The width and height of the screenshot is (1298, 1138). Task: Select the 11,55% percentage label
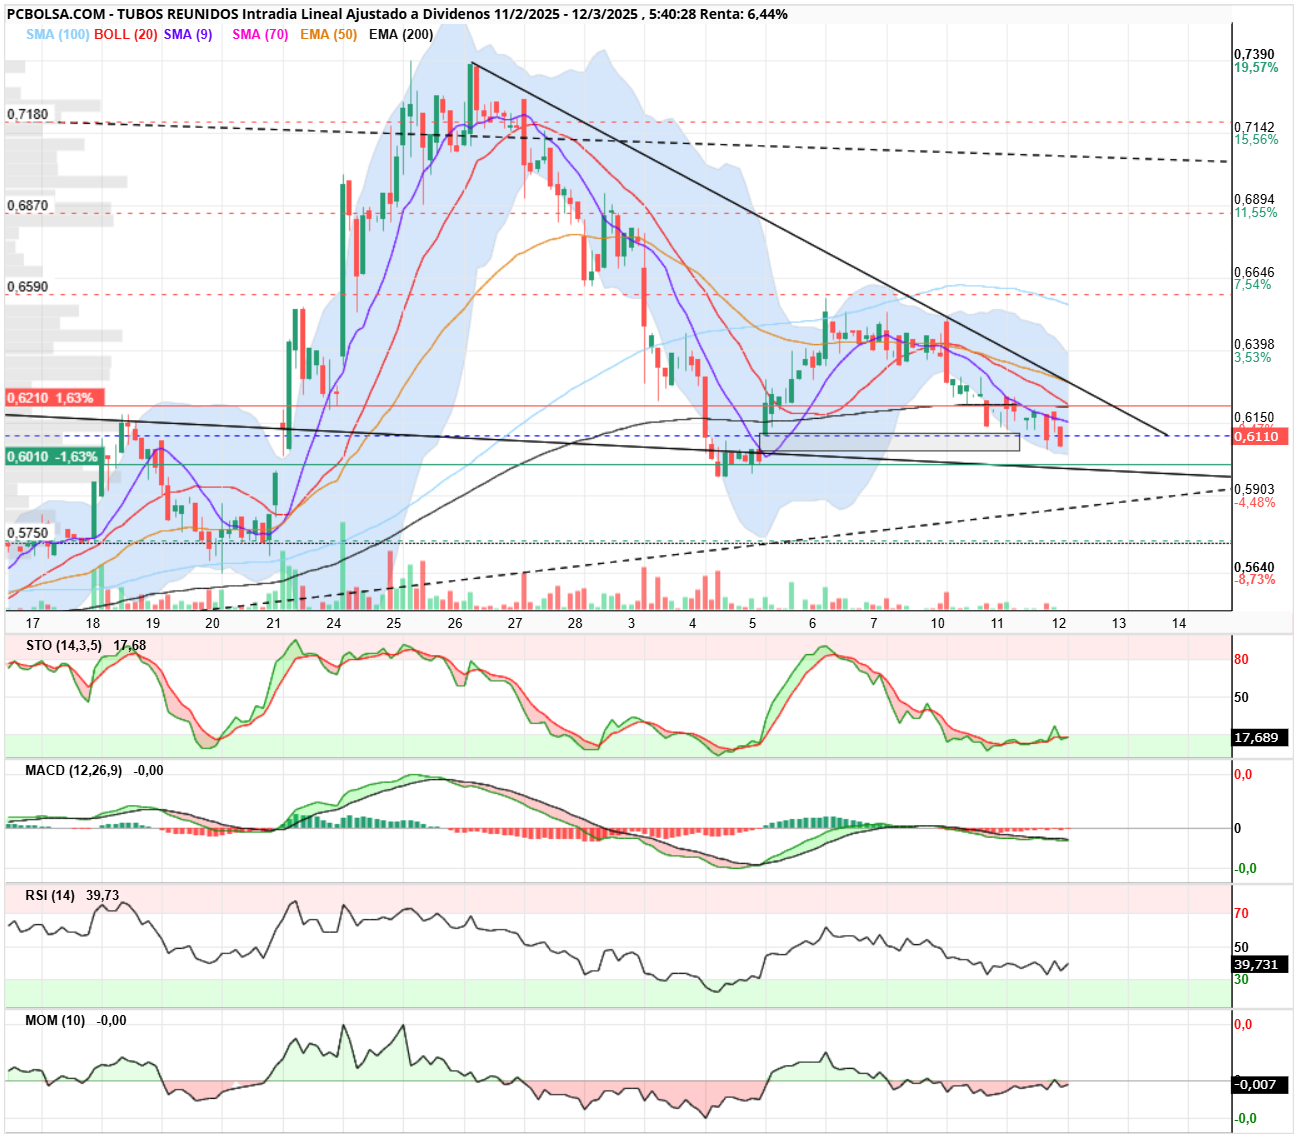(x=1256, y=212)
